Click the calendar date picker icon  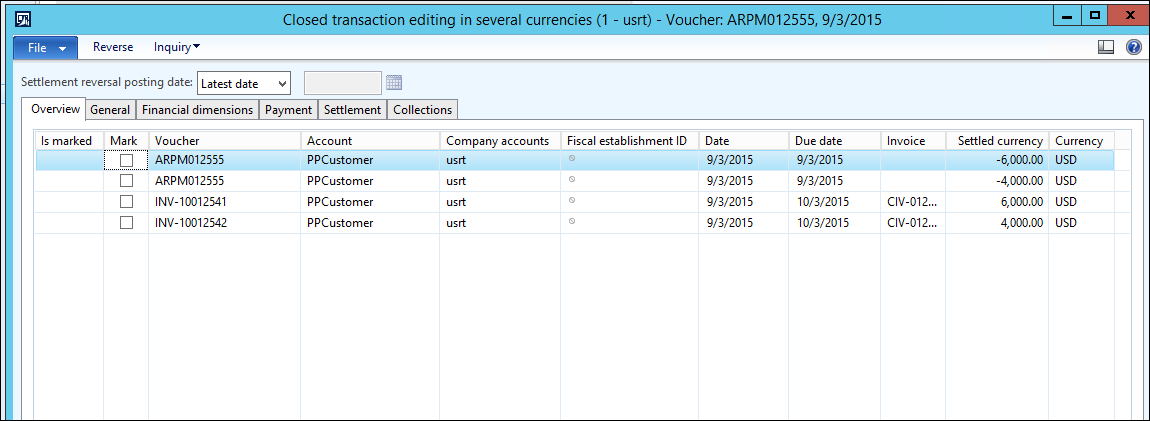[x=394, y=83]
